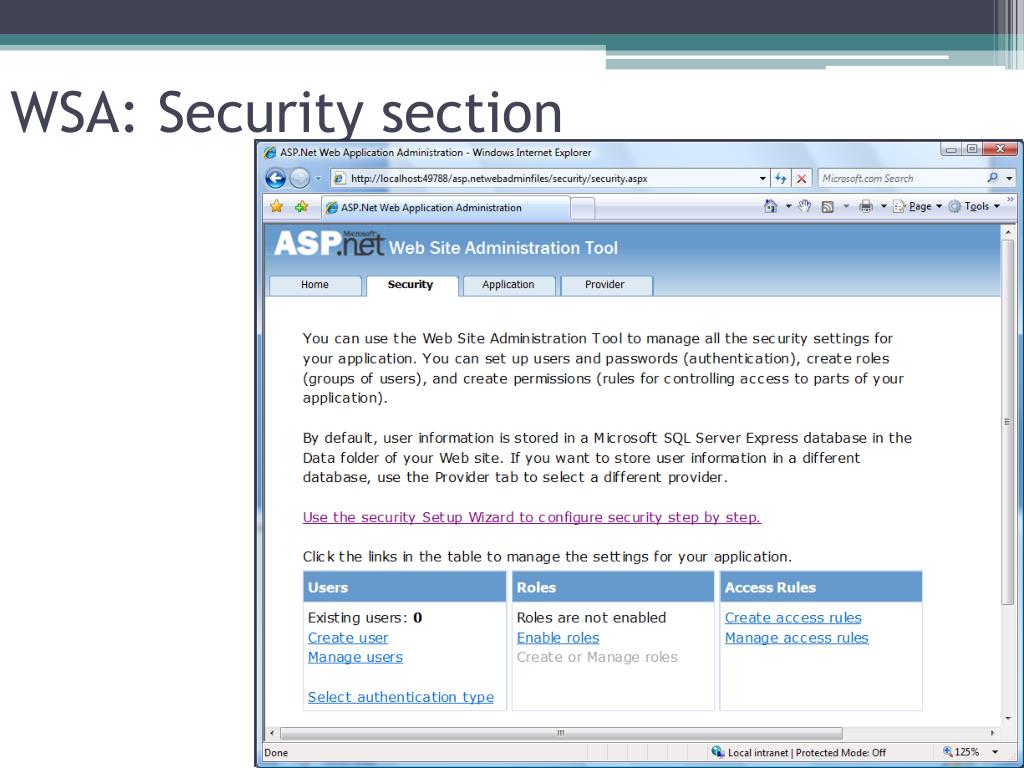Click Select authentication type link
This screenshot has width=1024, height=768.
[x=401, y=697]
